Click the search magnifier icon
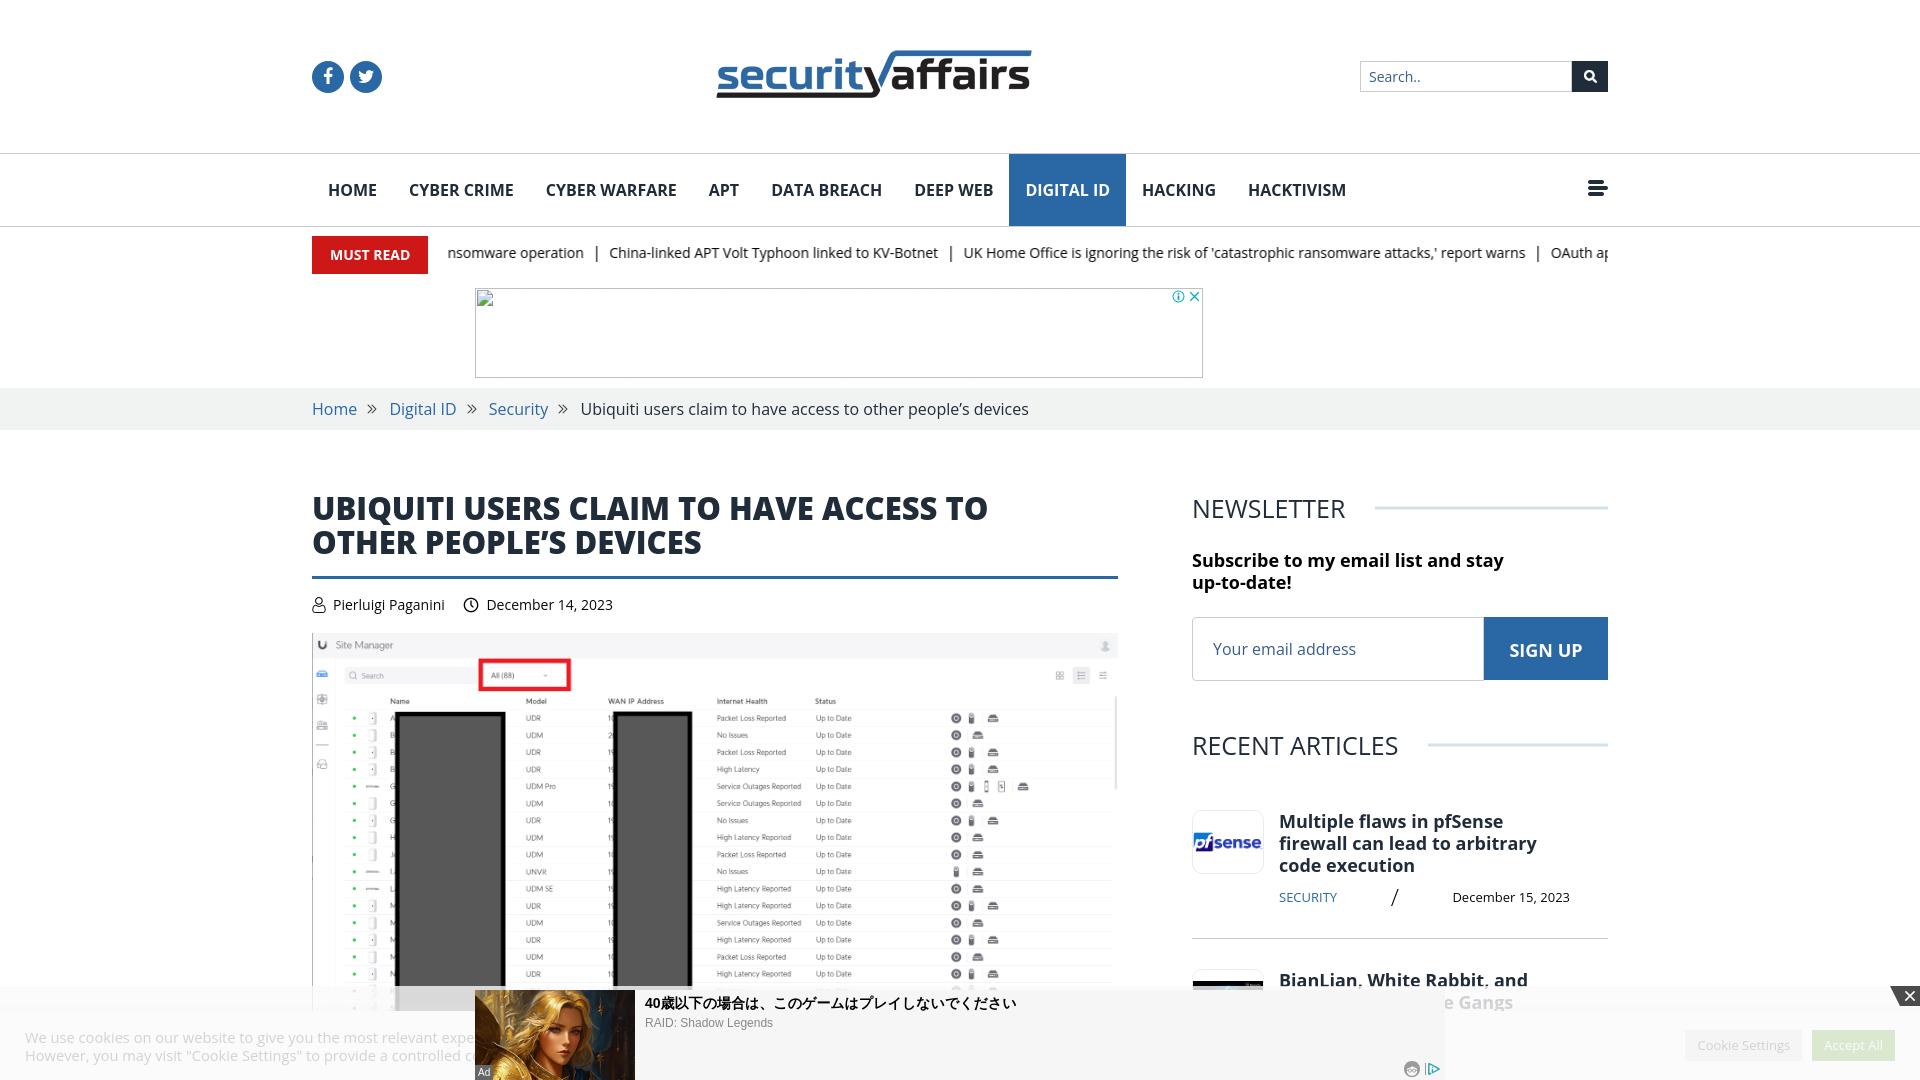1920x1080 pixels. point(1589,75)
